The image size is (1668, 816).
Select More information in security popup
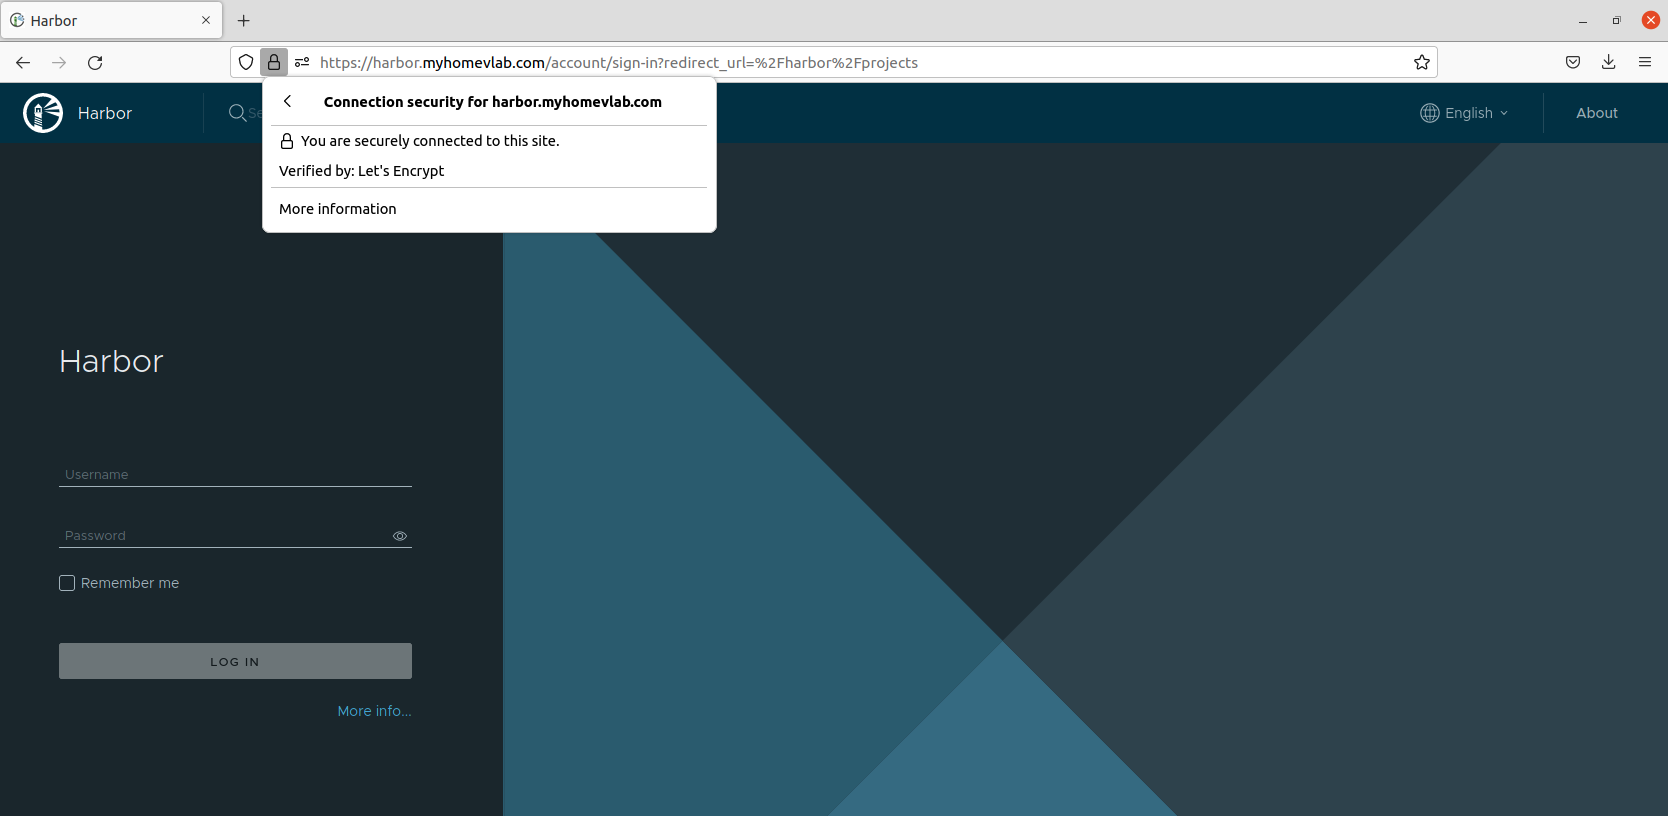[x=338, y=209]
